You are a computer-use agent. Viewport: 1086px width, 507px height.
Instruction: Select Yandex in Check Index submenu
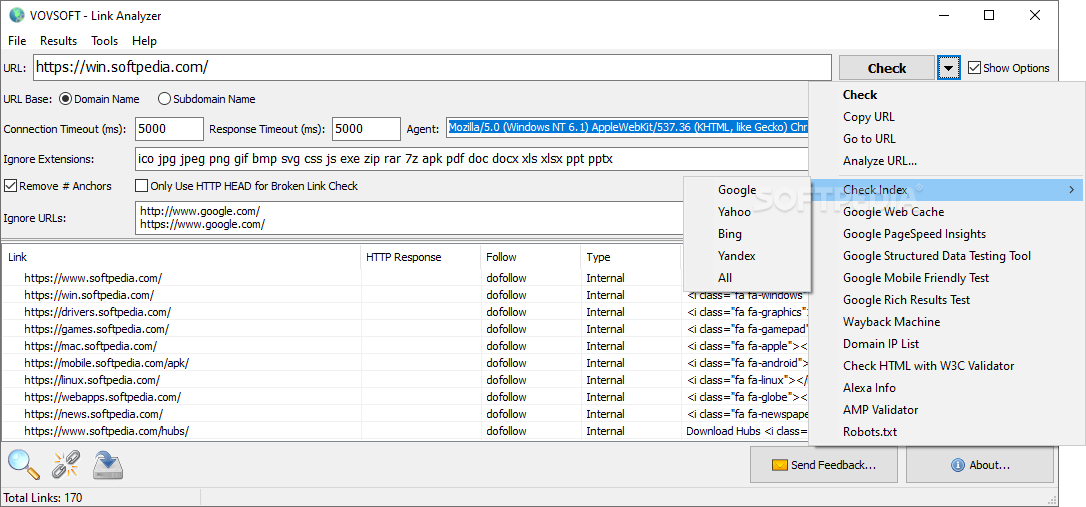coord(747,256)
